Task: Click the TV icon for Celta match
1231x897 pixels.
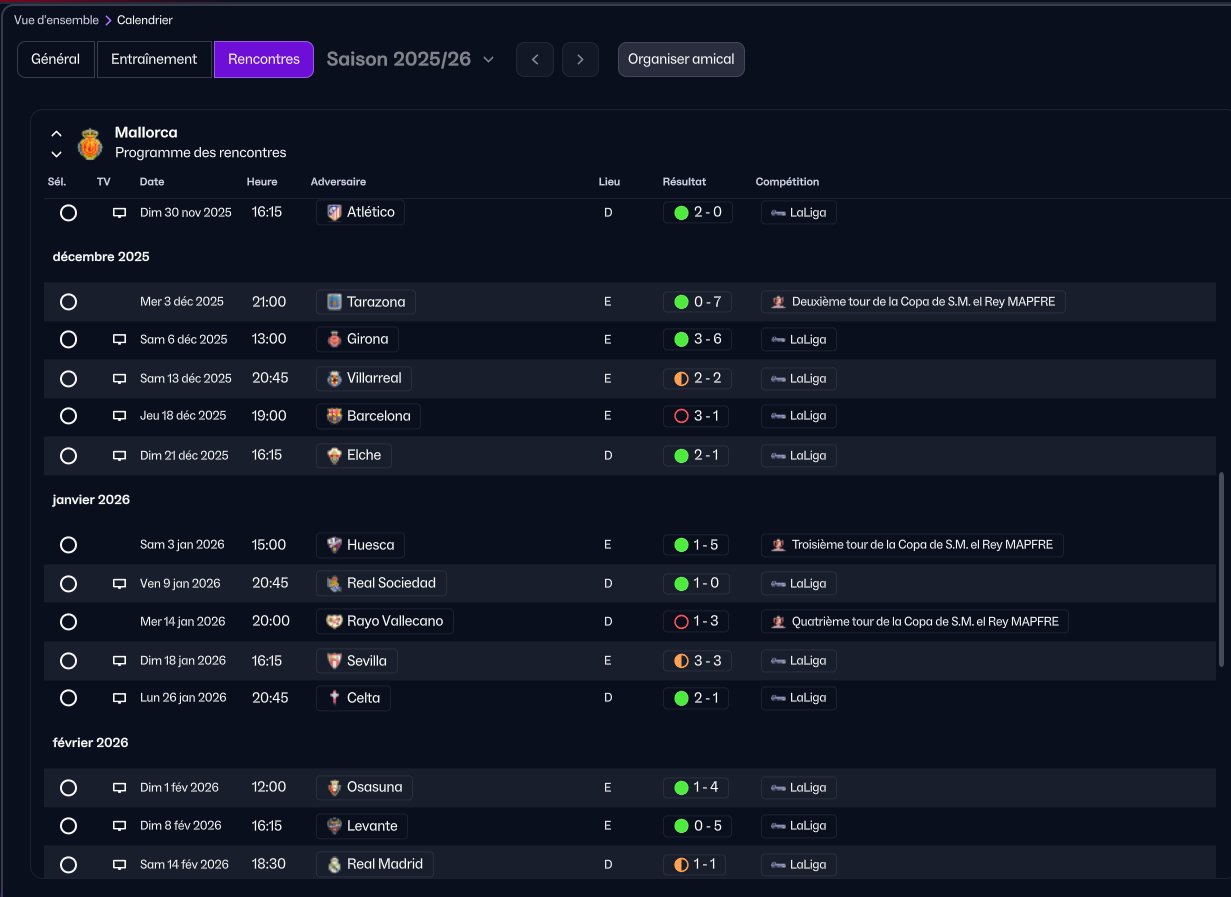Action: click(x=119, y=698)
